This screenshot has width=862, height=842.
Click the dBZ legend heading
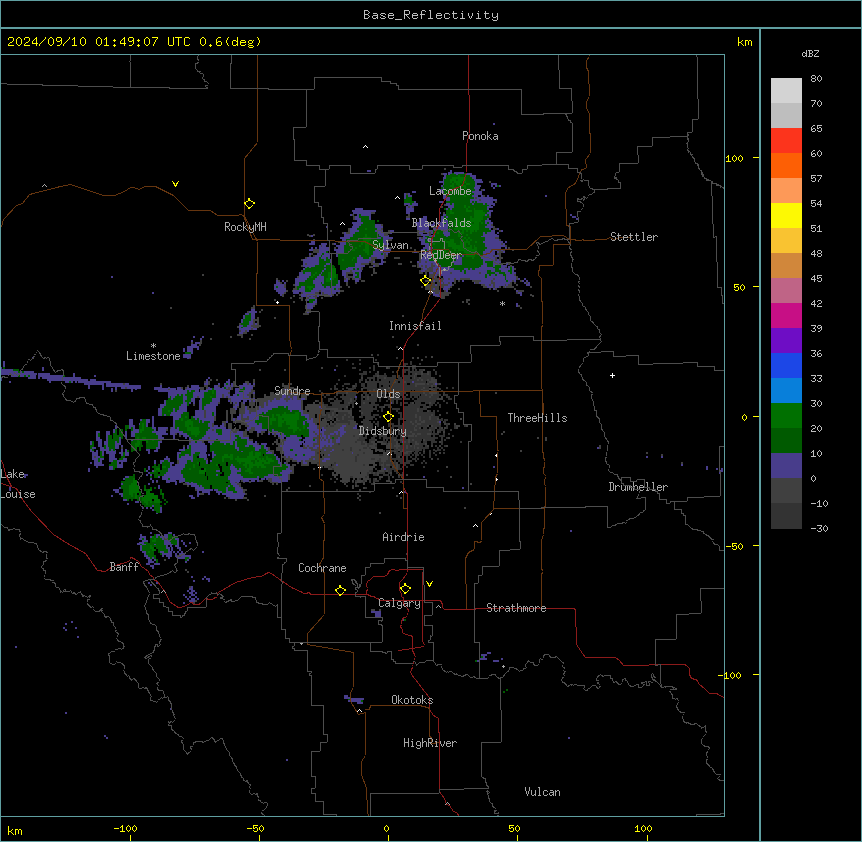point(810,54)
